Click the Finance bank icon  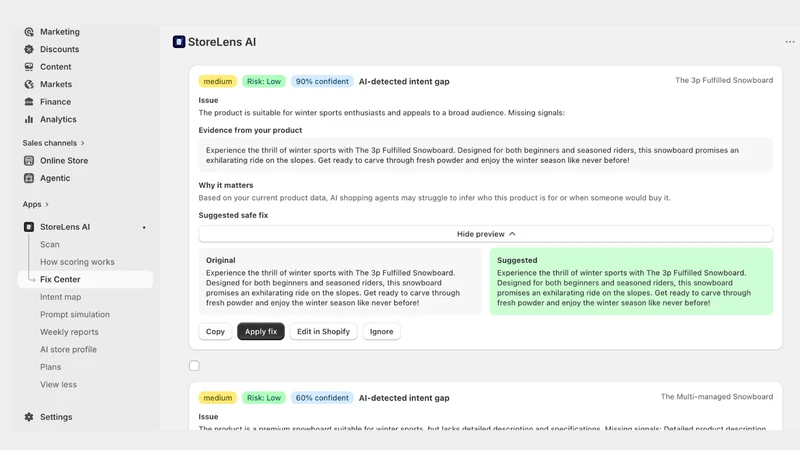29,102
